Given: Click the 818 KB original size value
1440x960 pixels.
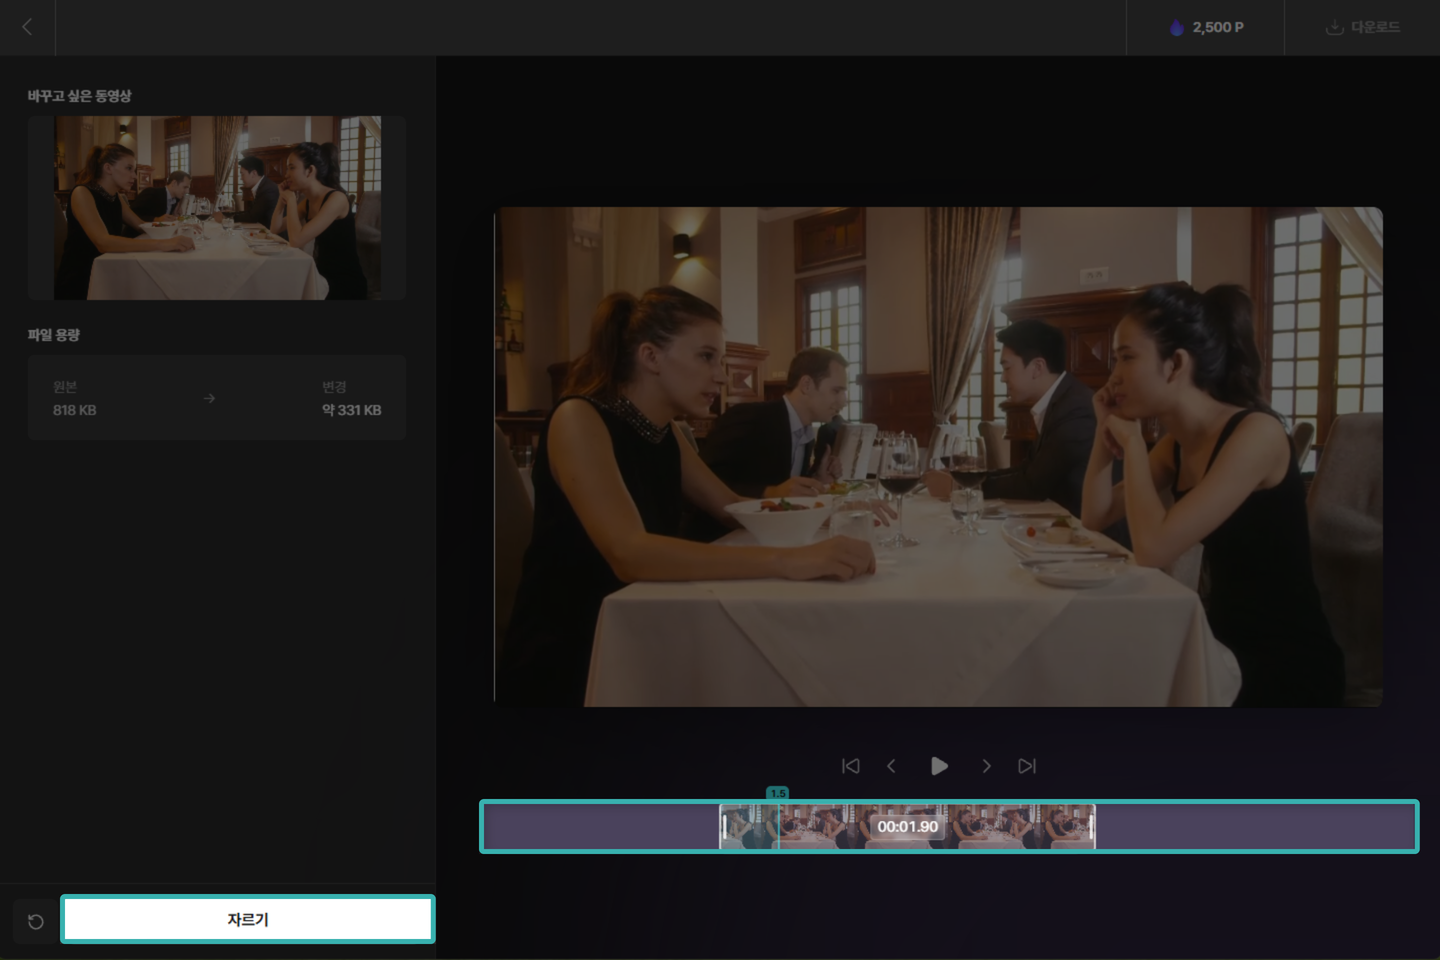Looking at the screenshot, I should (x=75, y=410).
